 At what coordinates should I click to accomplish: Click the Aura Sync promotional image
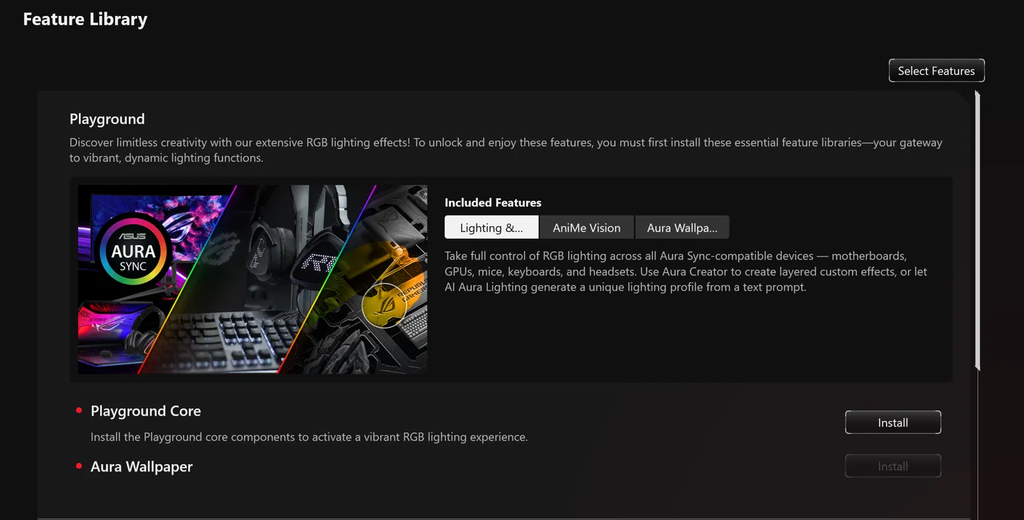click(x=253, y=279)
